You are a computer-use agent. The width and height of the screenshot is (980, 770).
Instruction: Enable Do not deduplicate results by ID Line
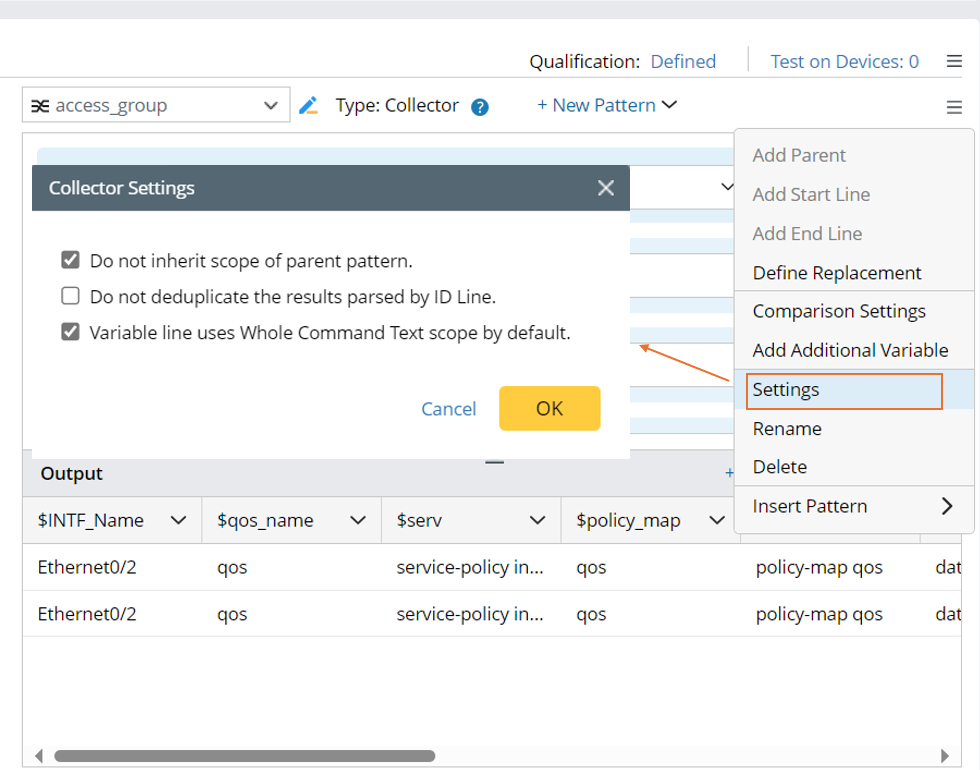coord(71,296)
